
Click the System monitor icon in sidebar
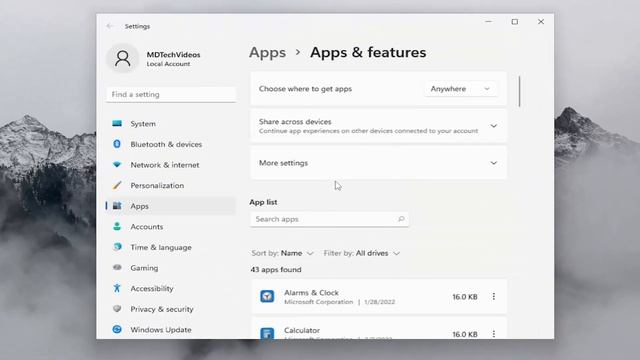pos(117,123)
